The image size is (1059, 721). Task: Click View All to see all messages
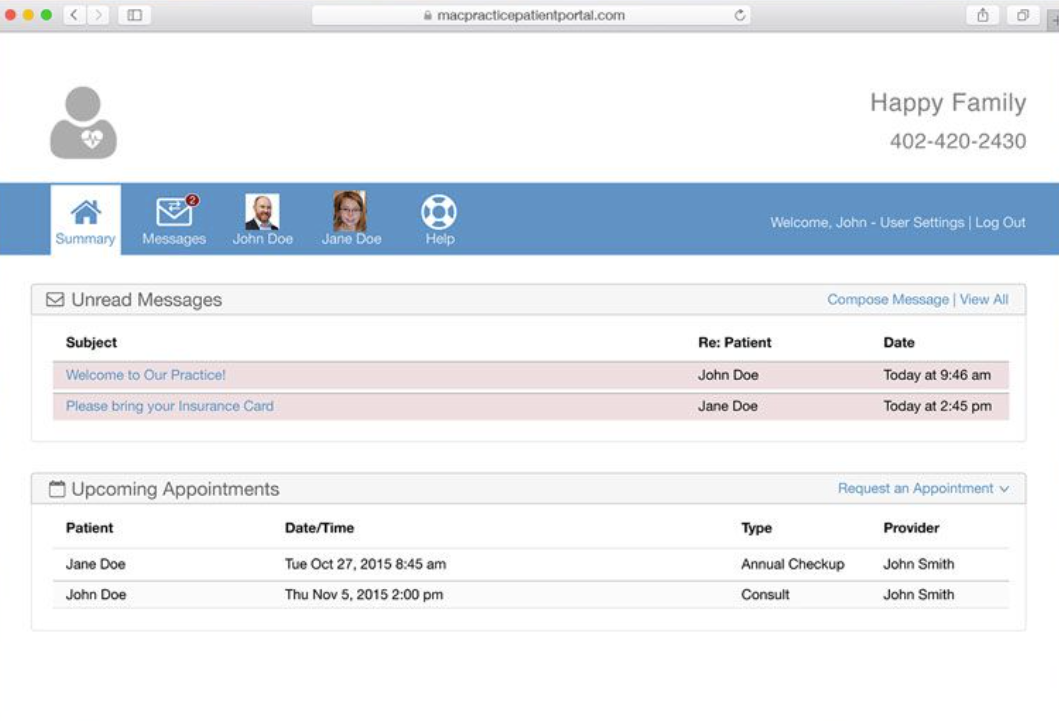[x=985, y=299]
